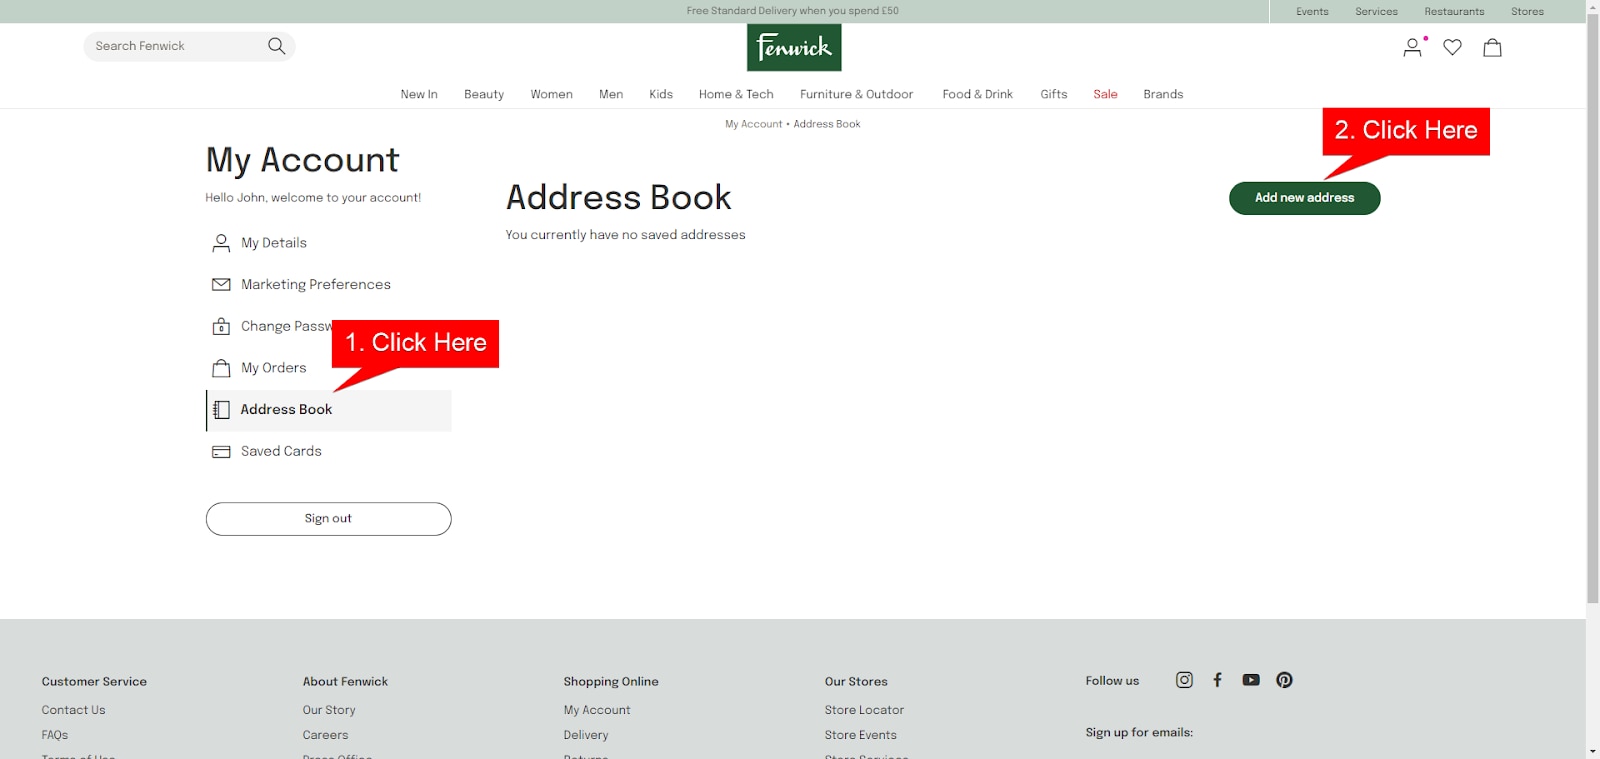Image resolution: width=1600 pixels, height=759 pixels.
Task: Click the My Orders bag icon
Action: 221,368
